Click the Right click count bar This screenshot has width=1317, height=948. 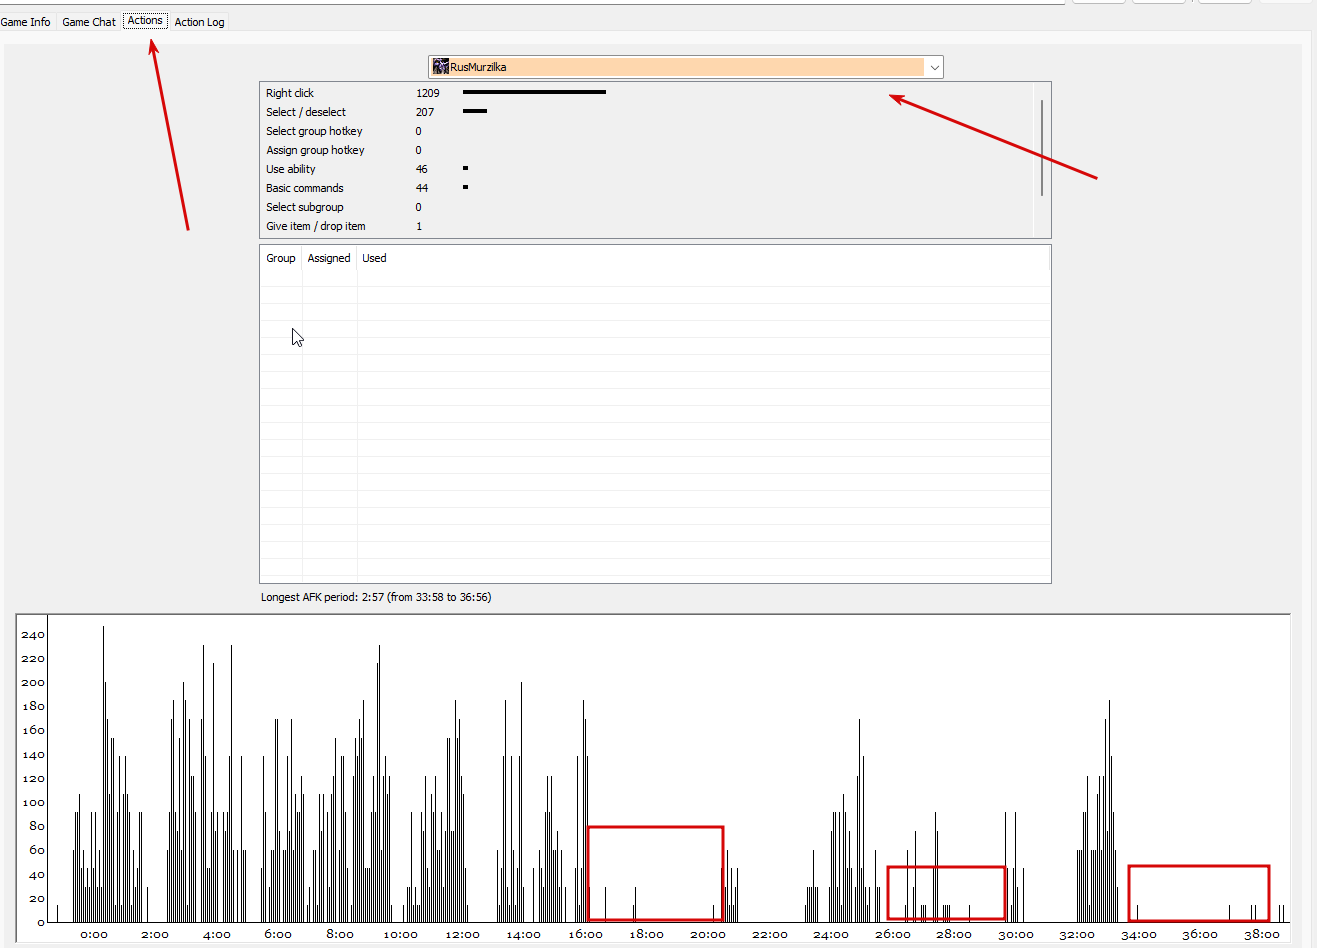pyautogui.click(x=534, y=92)
